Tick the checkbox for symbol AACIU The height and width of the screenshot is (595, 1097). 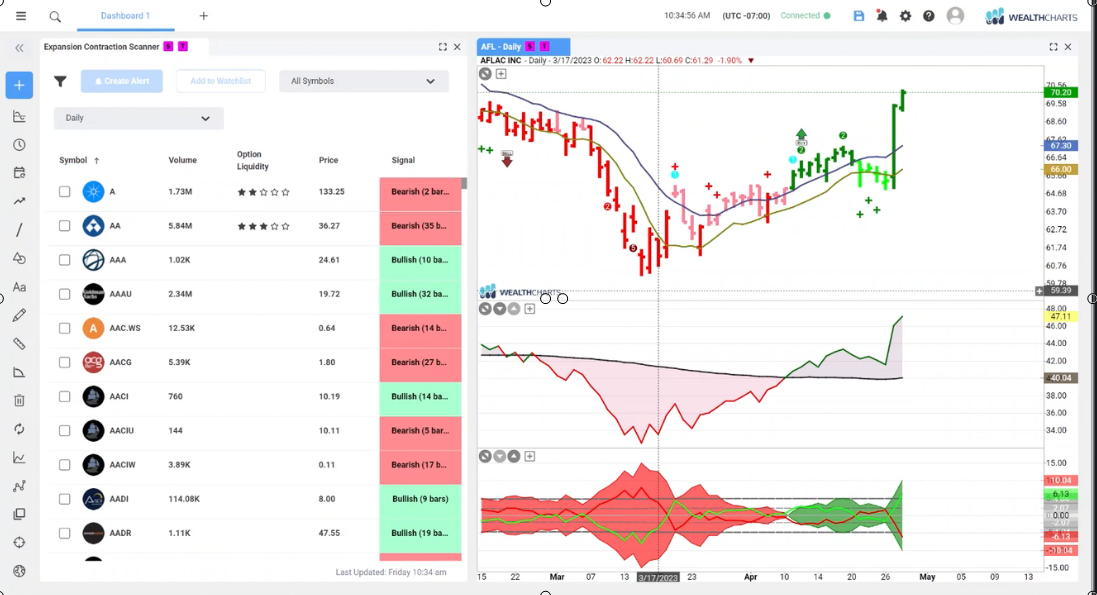point(64,431)
